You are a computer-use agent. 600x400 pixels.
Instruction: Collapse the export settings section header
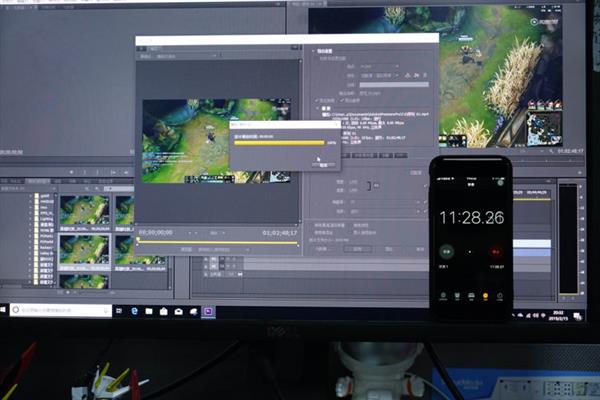click(x=313, y=51)
